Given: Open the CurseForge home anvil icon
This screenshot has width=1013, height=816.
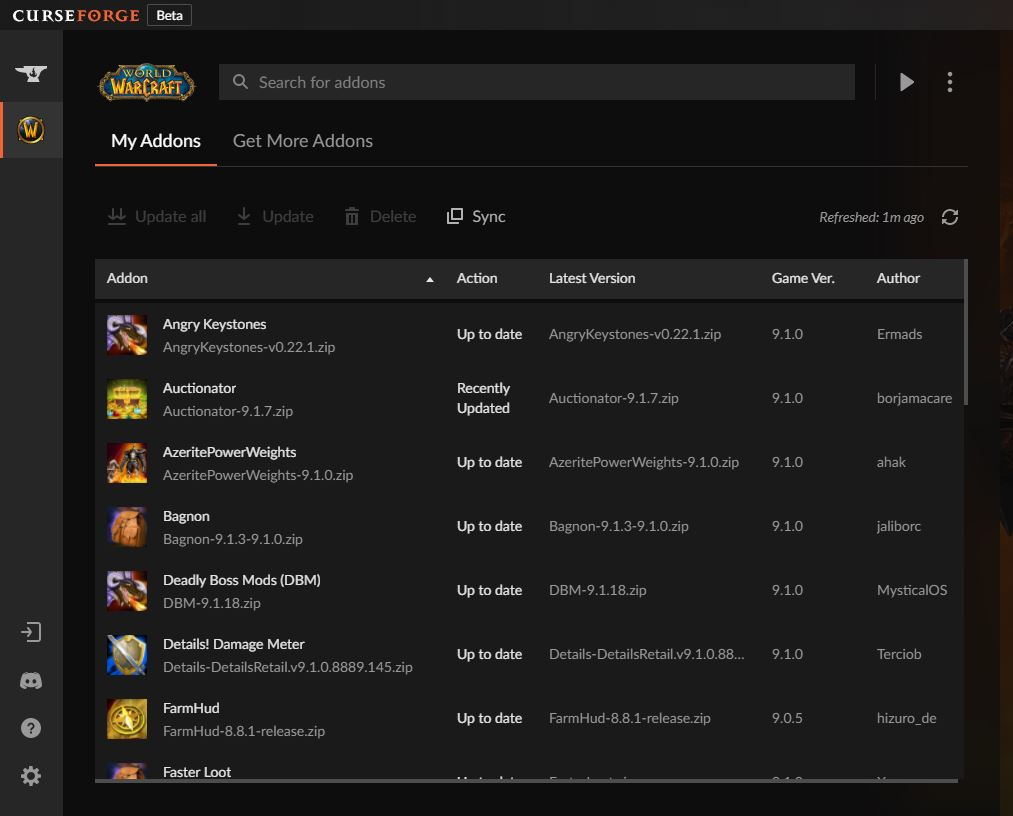Looking at the screenshot, I should point(31,74).
